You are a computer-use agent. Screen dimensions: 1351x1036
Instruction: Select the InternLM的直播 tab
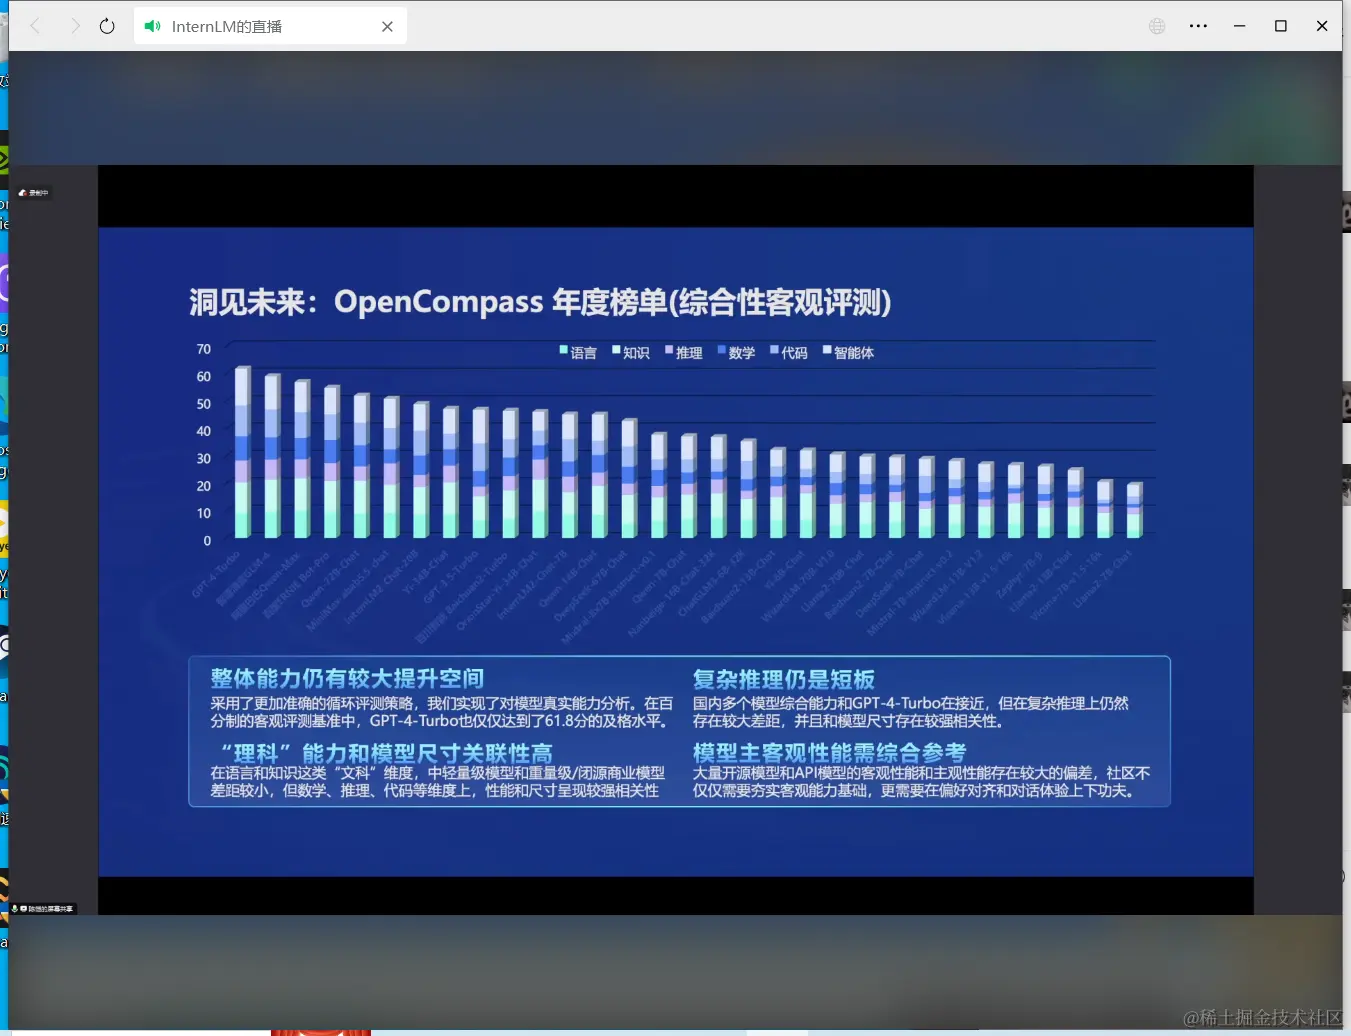pos(270,26)
